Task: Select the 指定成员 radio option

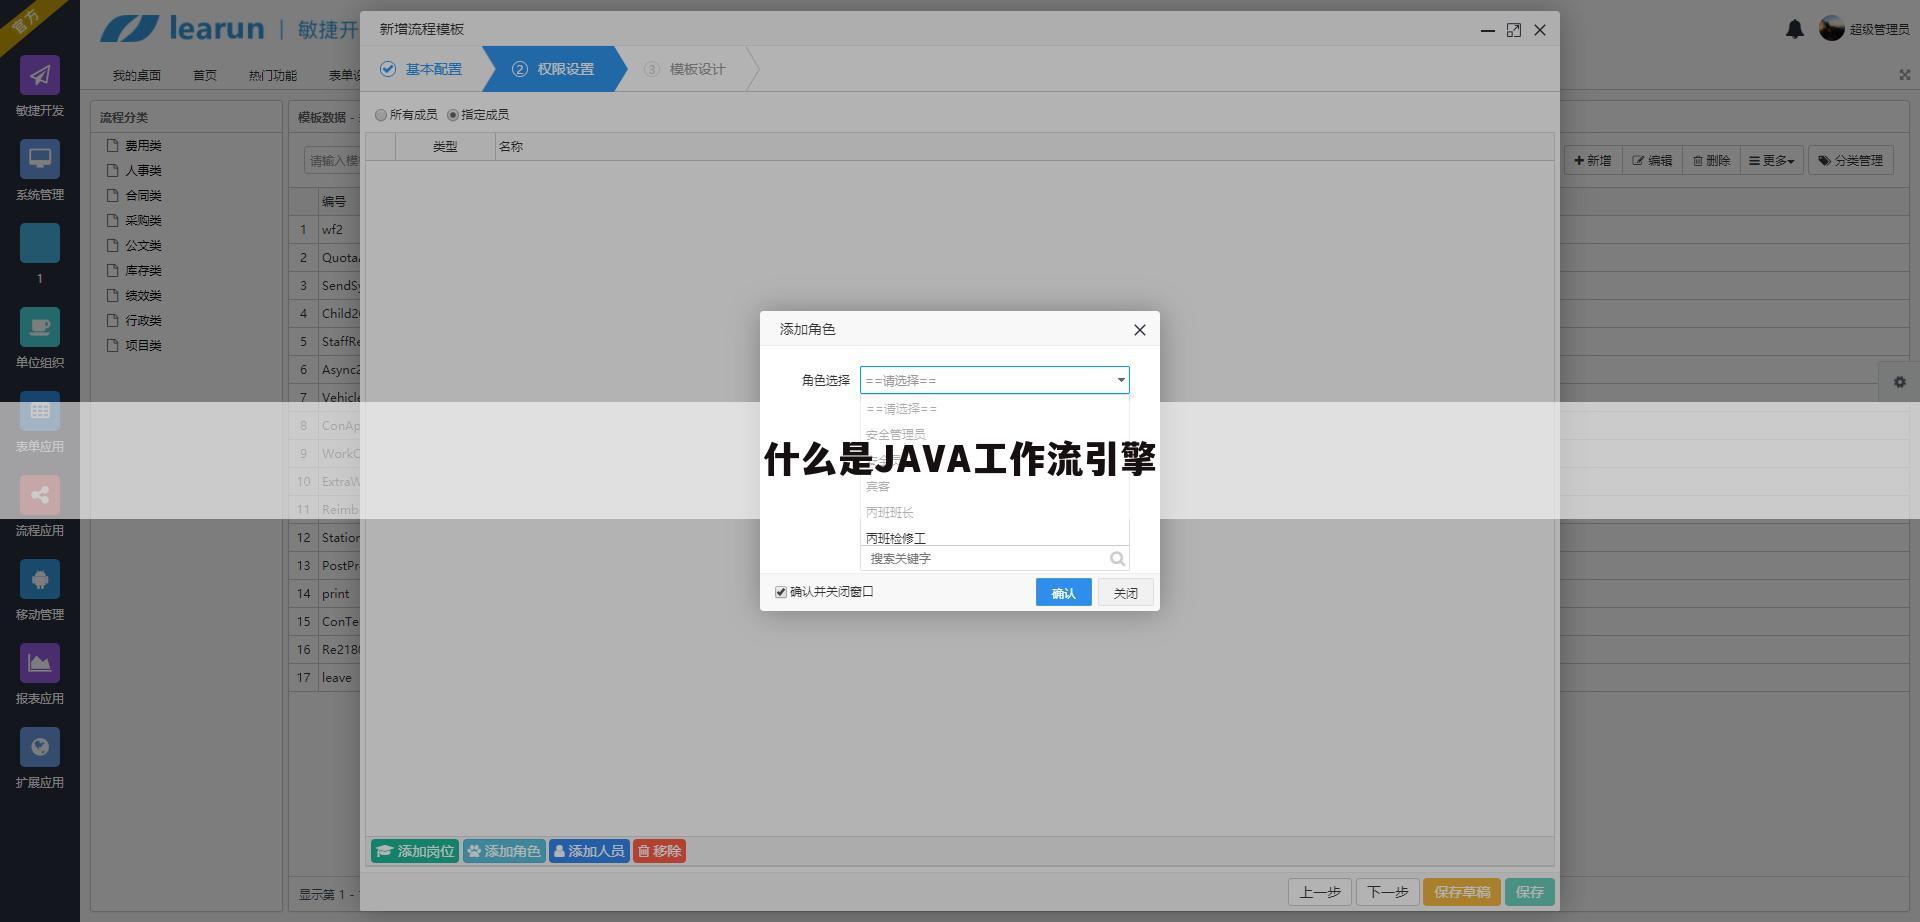Action: pos(452,114)
